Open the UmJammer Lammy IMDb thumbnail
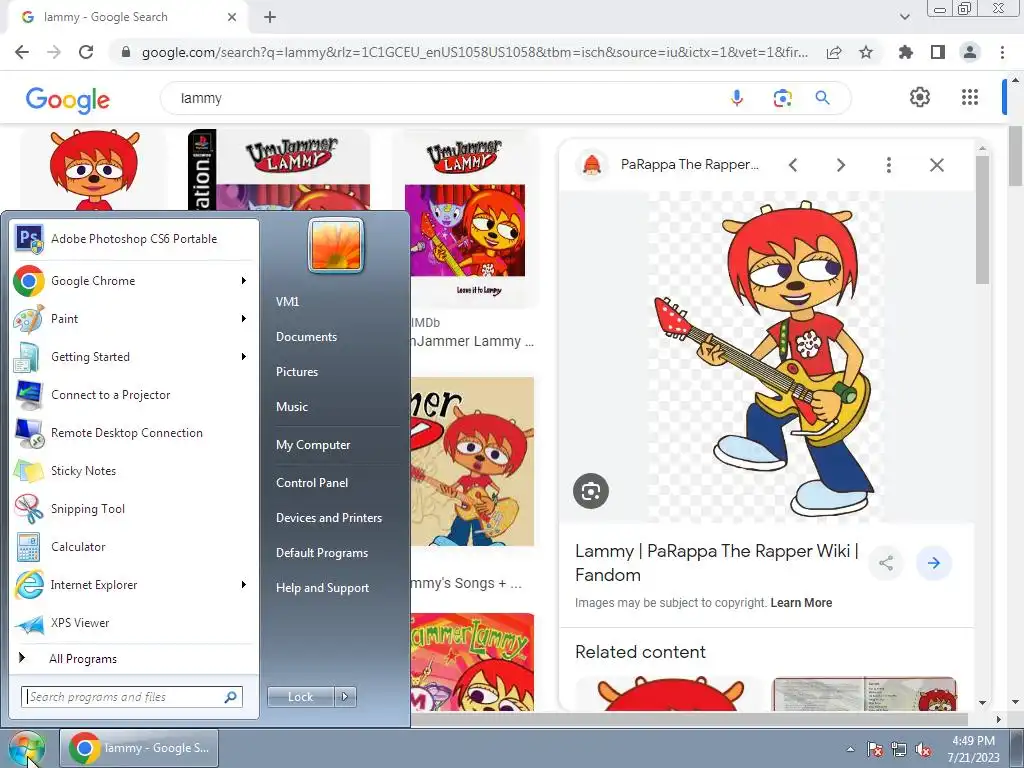The image size is (1024, 768). coord(465,219)
